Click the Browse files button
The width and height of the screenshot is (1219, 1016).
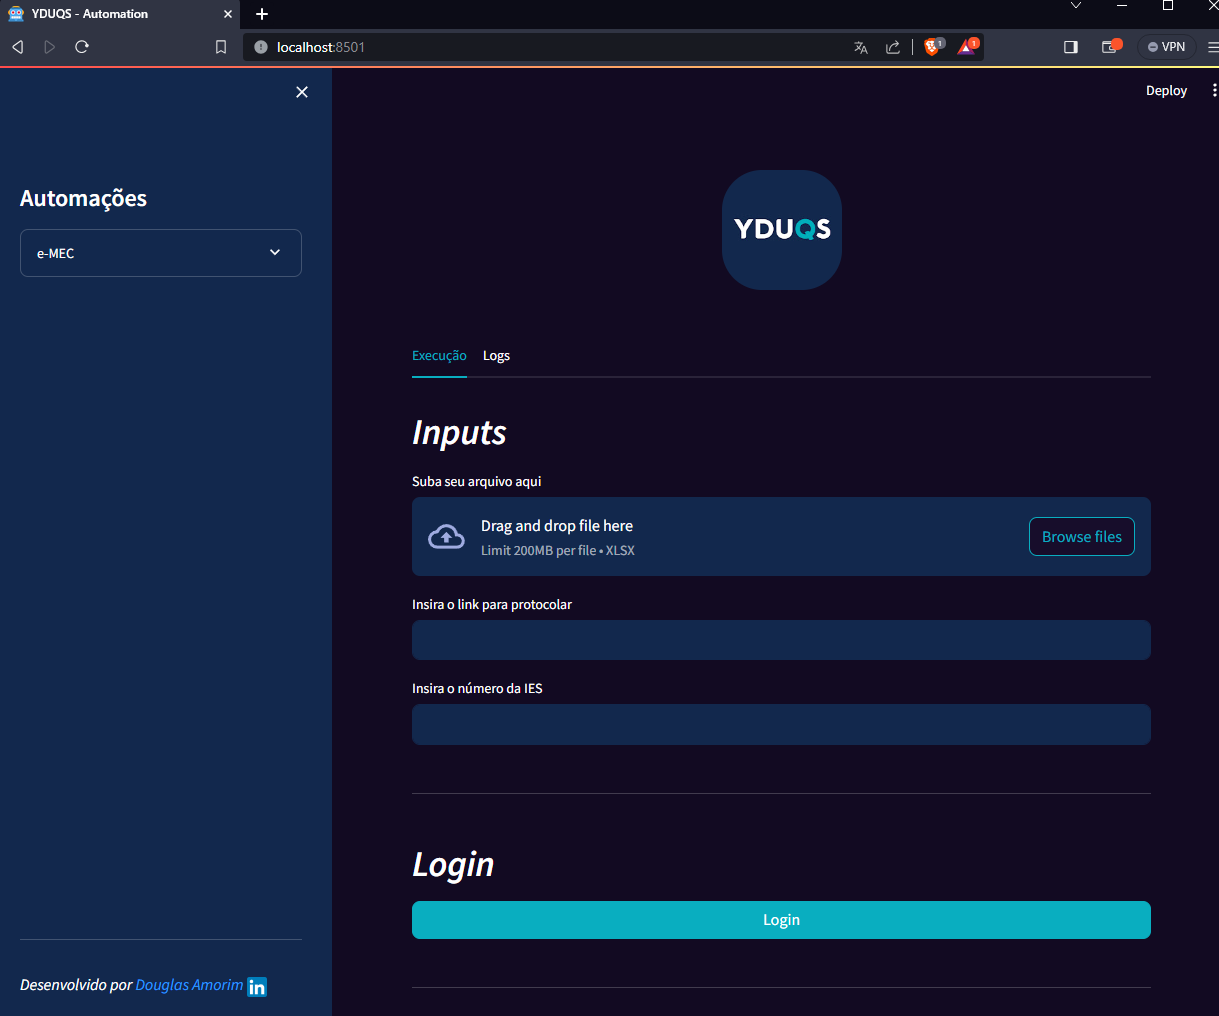[x=1082, y=537]
